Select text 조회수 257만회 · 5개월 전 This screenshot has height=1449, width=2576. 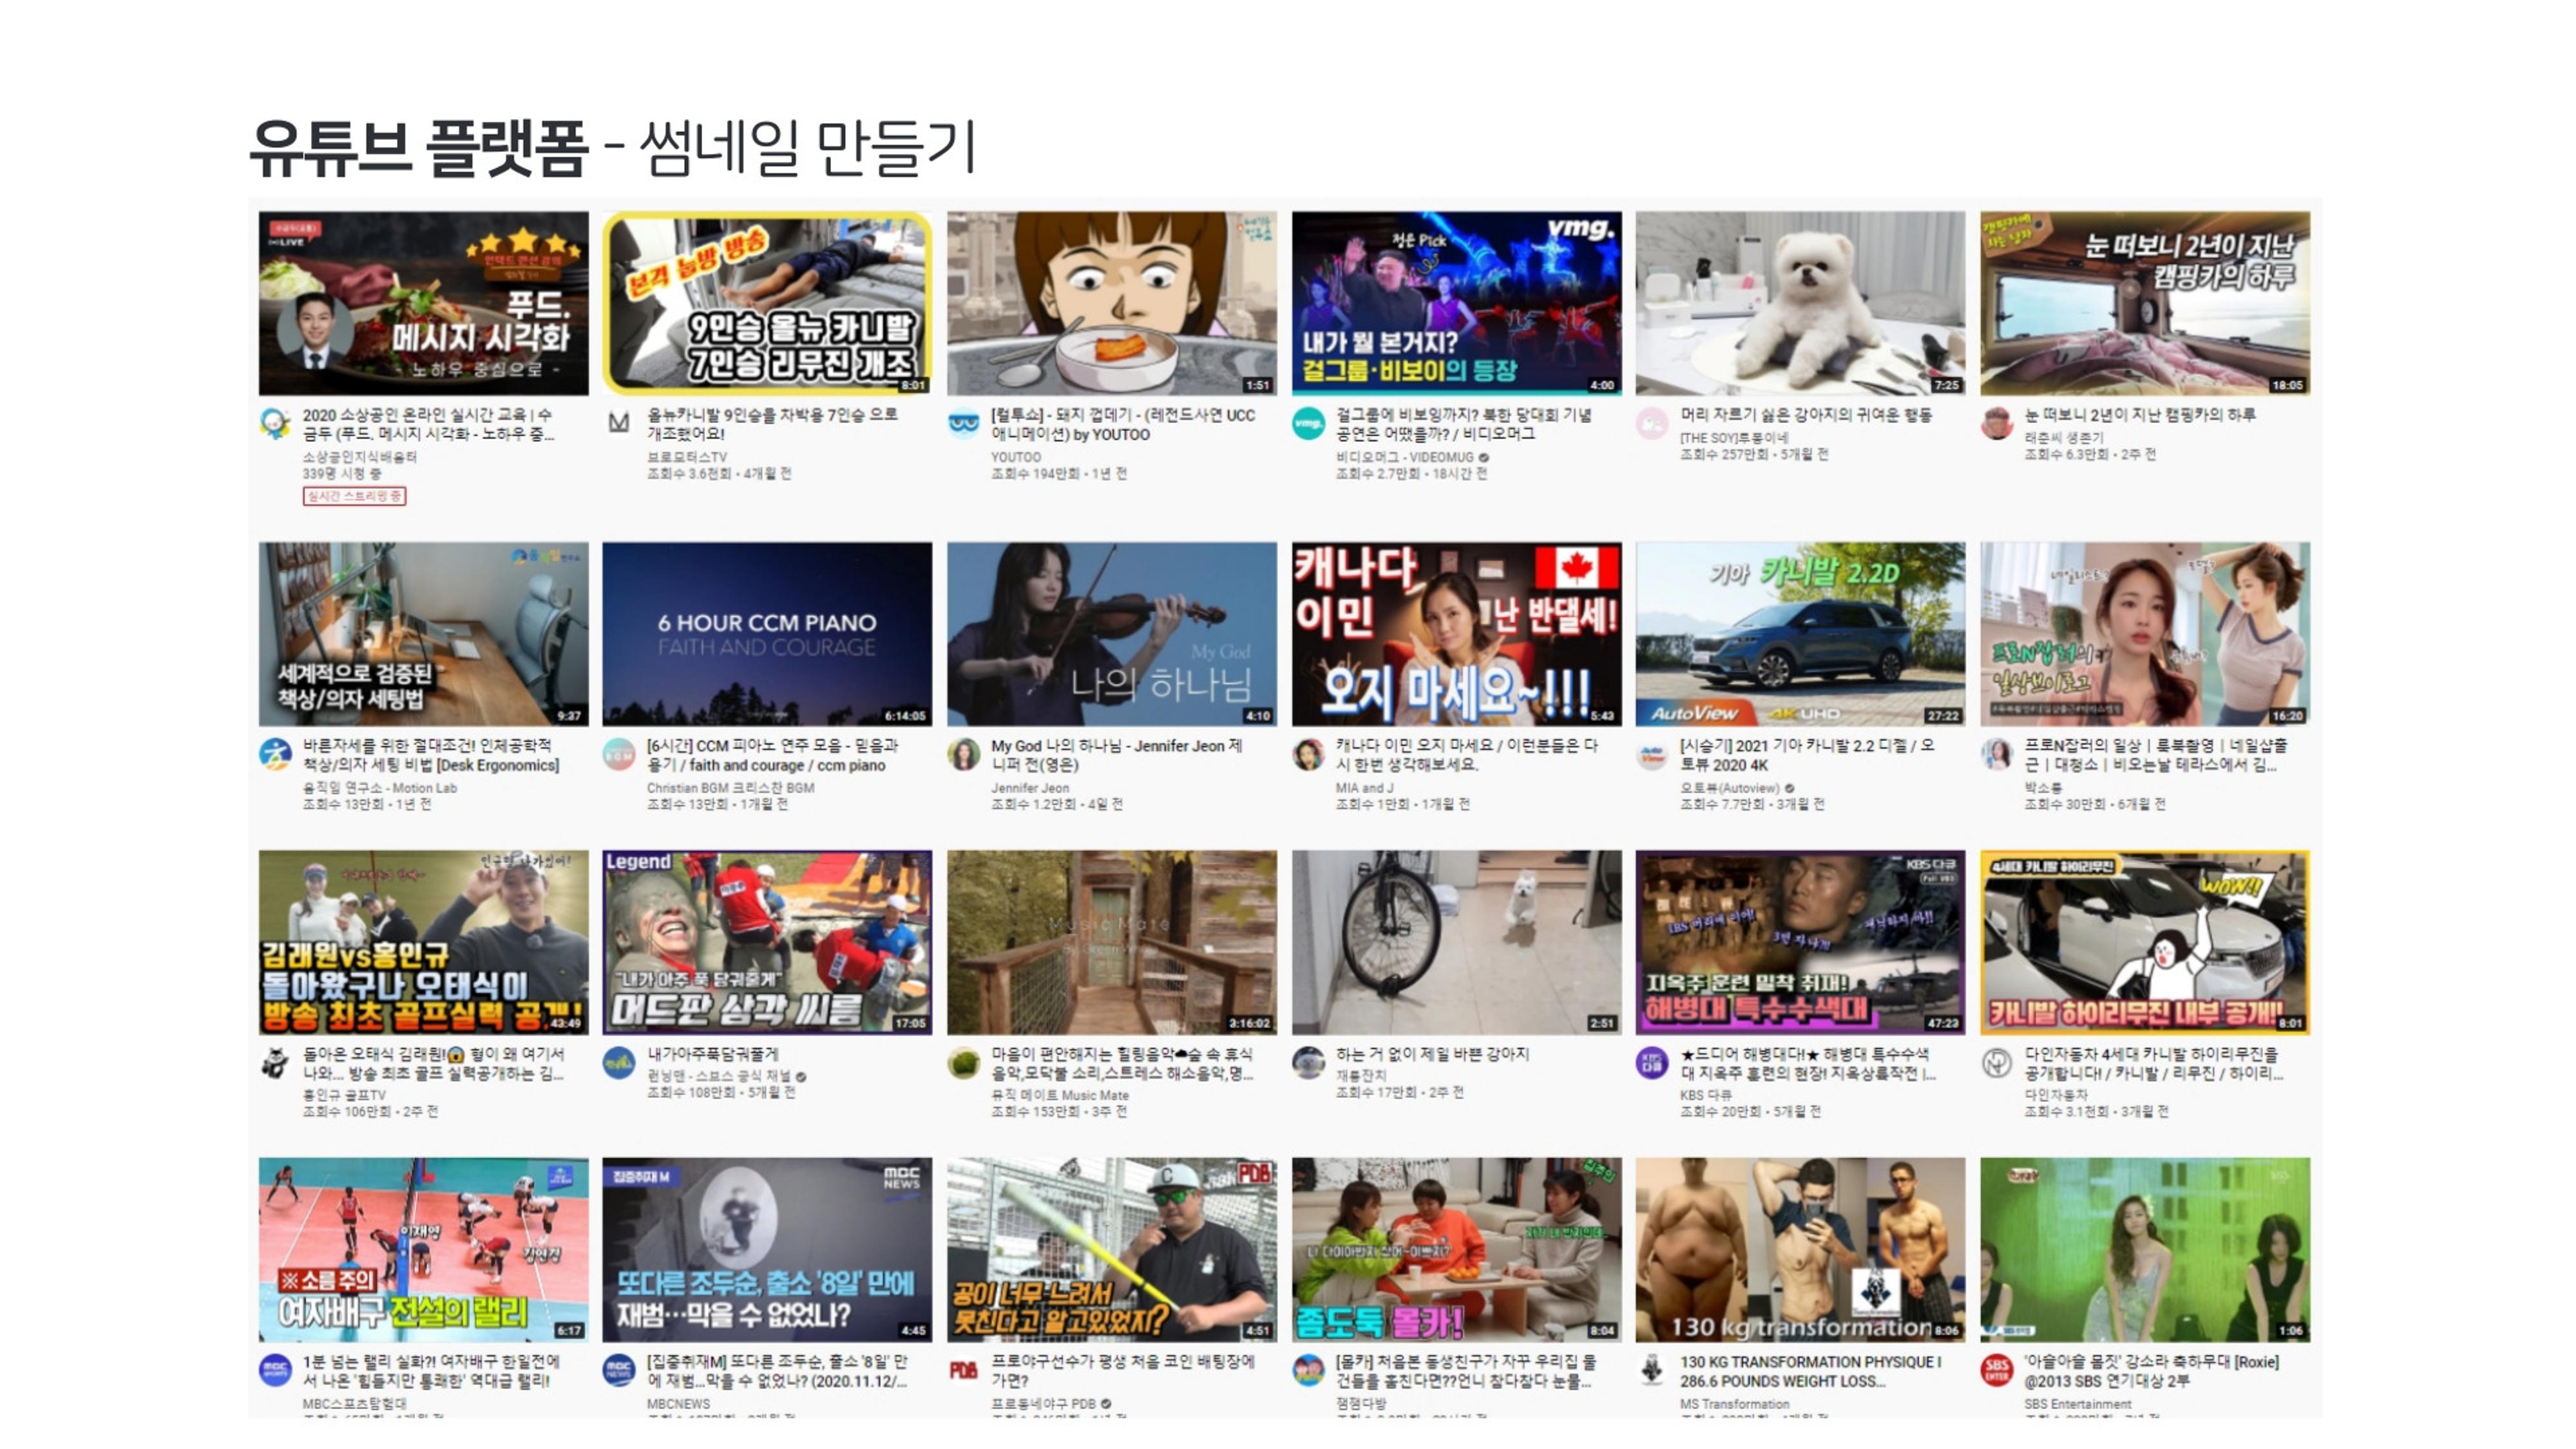[1754, 455]
